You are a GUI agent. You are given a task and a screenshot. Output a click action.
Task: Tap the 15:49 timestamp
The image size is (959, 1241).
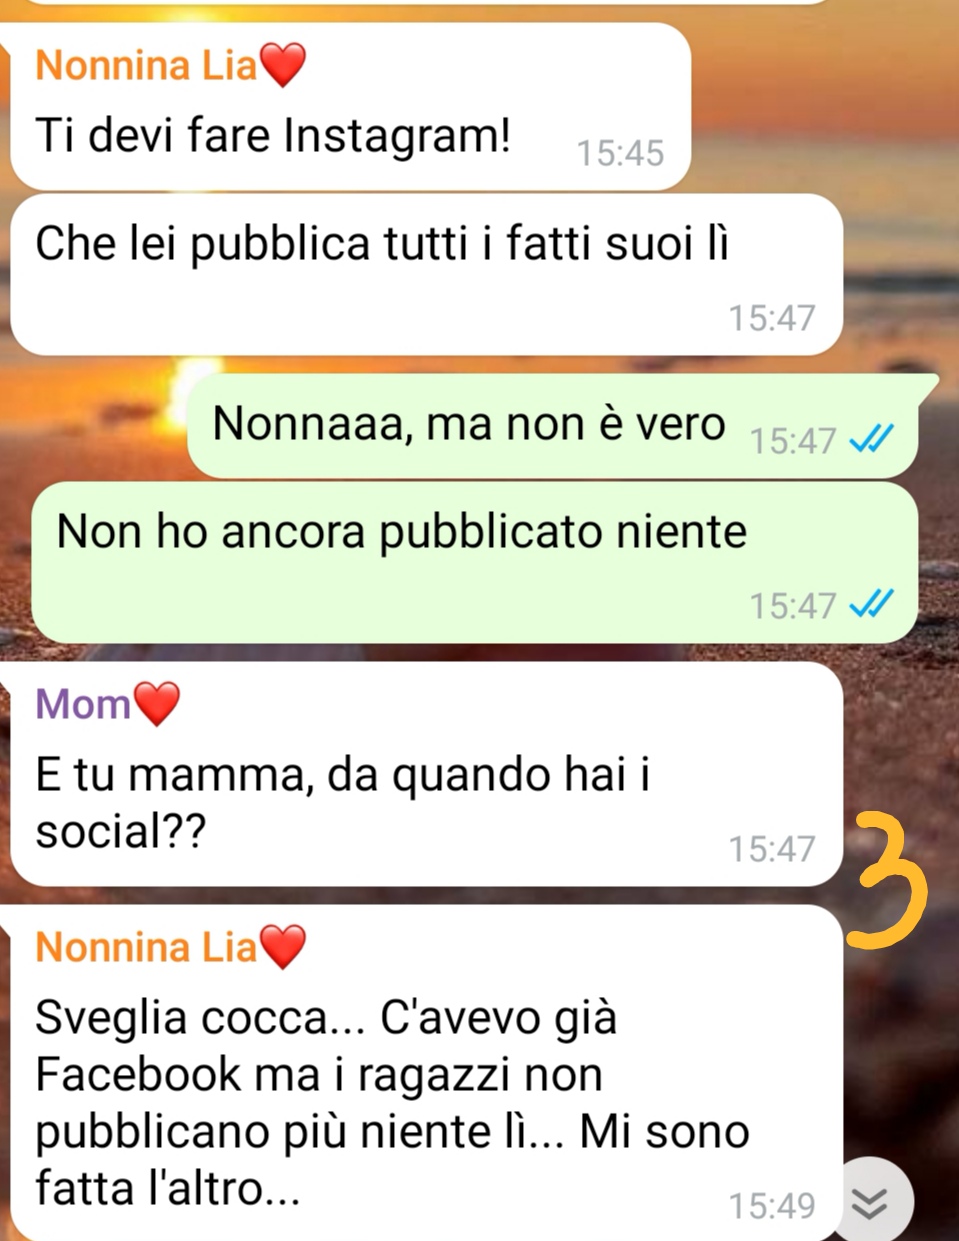(772, 1206)
